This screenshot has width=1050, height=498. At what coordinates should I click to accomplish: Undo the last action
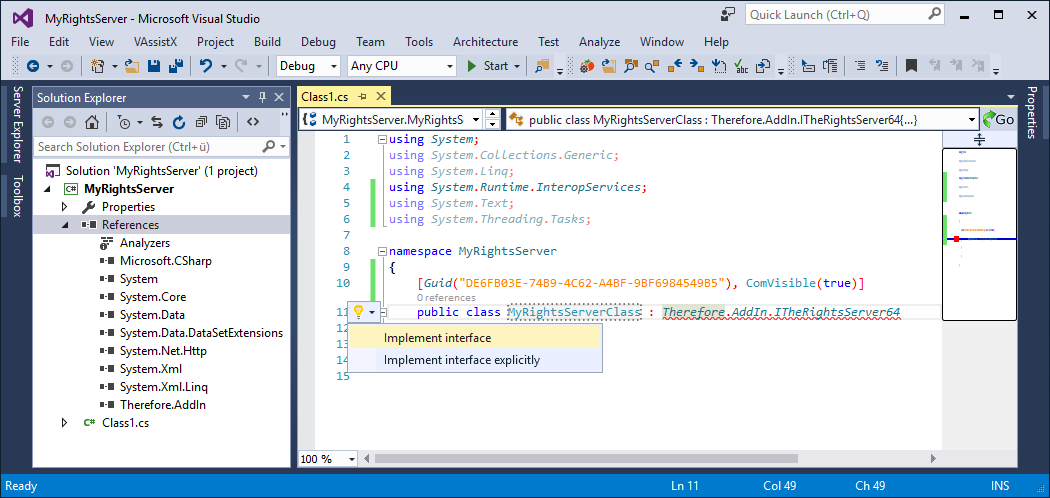point(206,66)
